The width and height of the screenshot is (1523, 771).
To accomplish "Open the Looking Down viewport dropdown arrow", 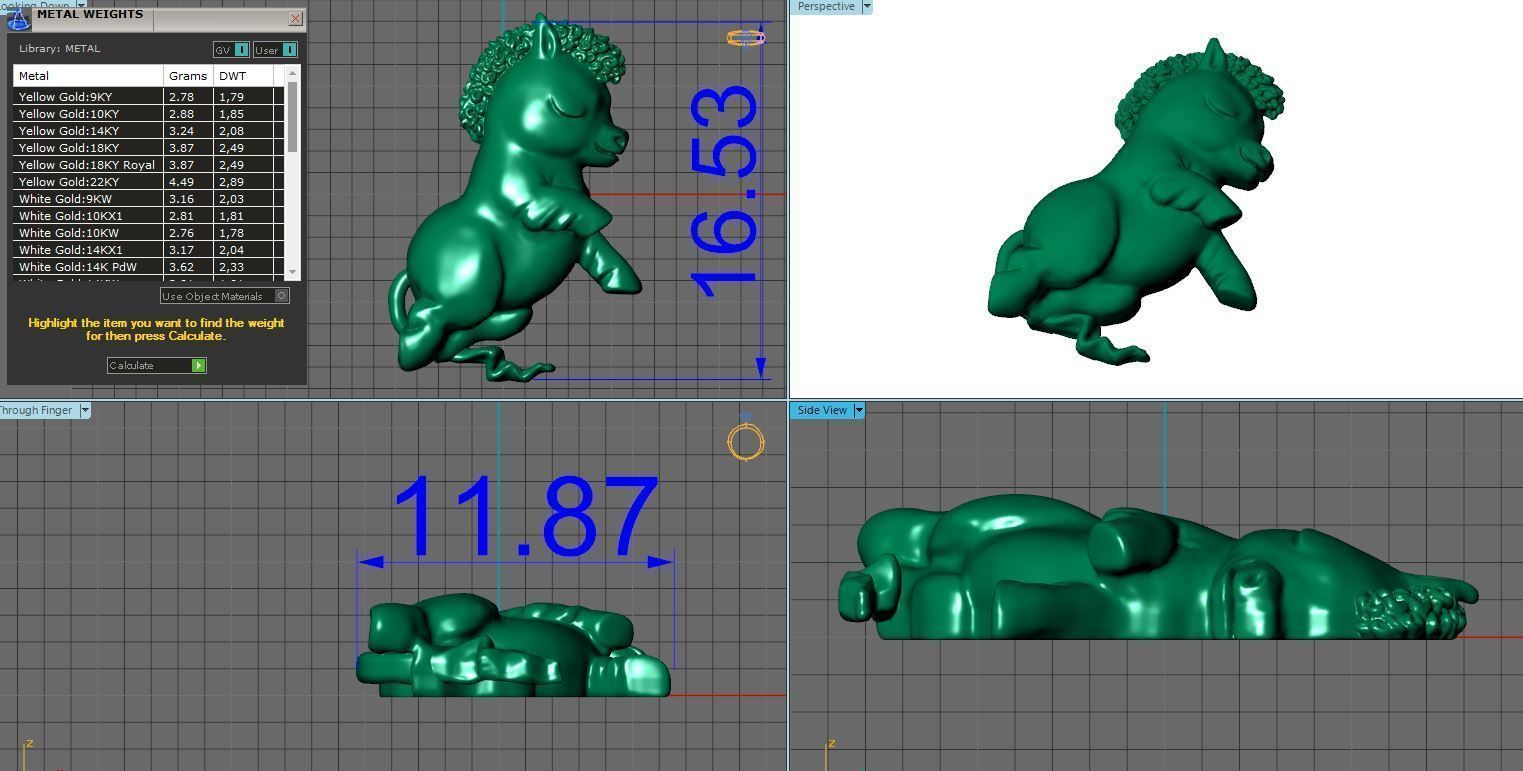I will coord(81,5).
